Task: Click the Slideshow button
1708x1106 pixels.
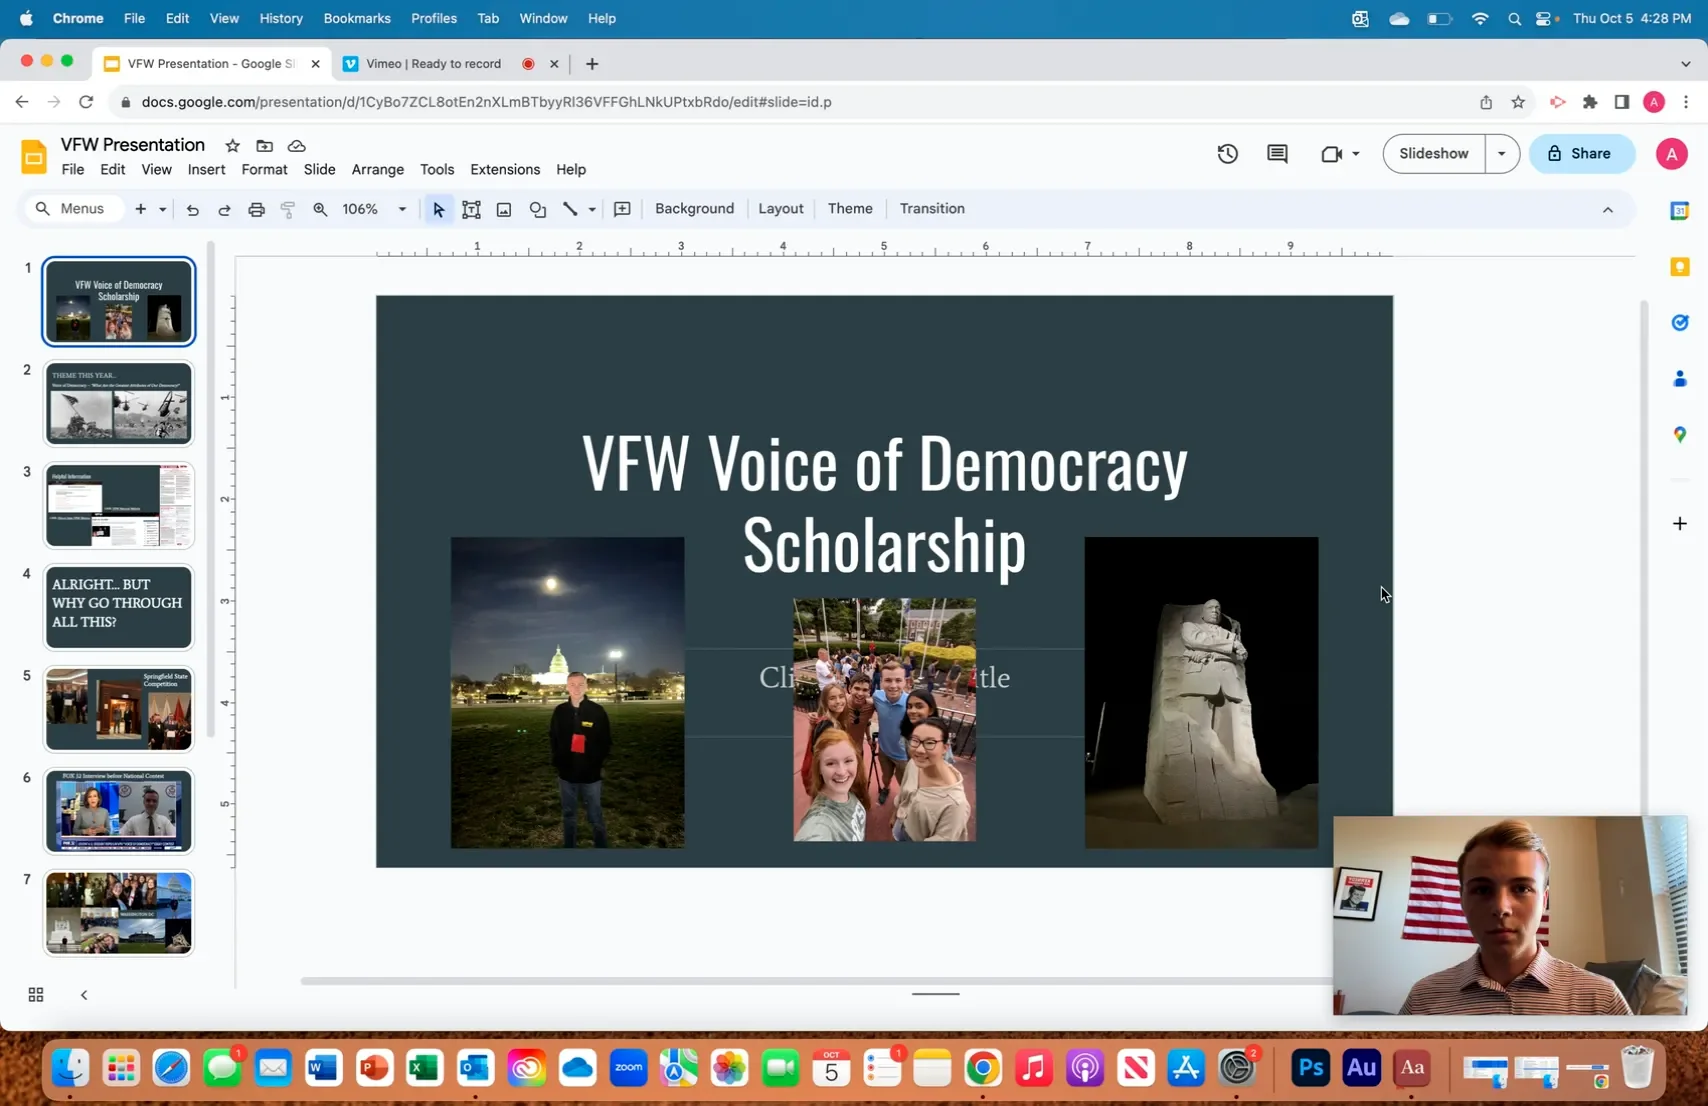Action: pos(1434,154)
